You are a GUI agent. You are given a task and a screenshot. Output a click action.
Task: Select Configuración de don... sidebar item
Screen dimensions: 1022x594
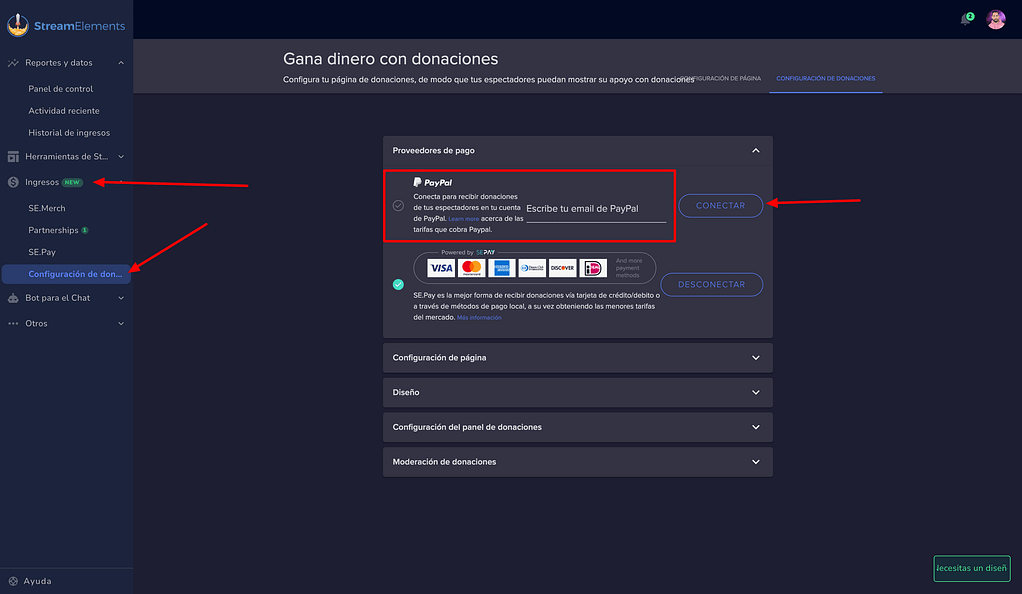(66, 274)
